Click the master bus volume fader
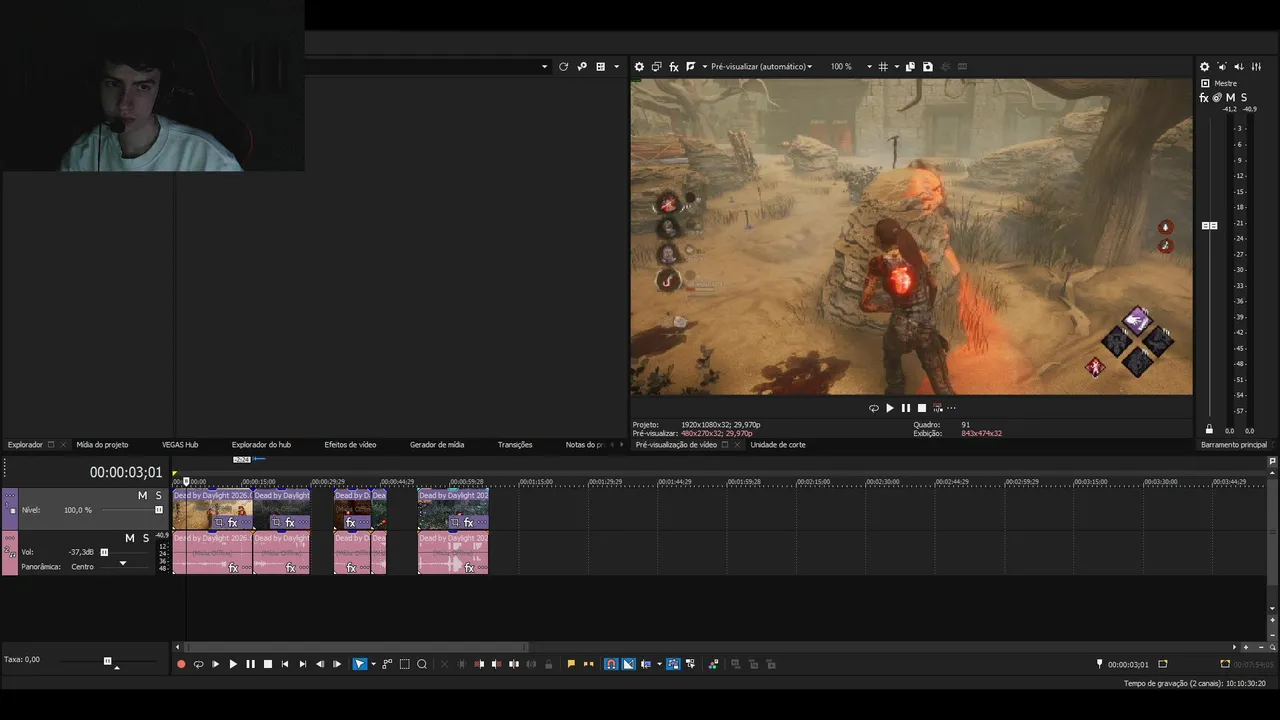The image size is (1280, 720). [1209, 226]
